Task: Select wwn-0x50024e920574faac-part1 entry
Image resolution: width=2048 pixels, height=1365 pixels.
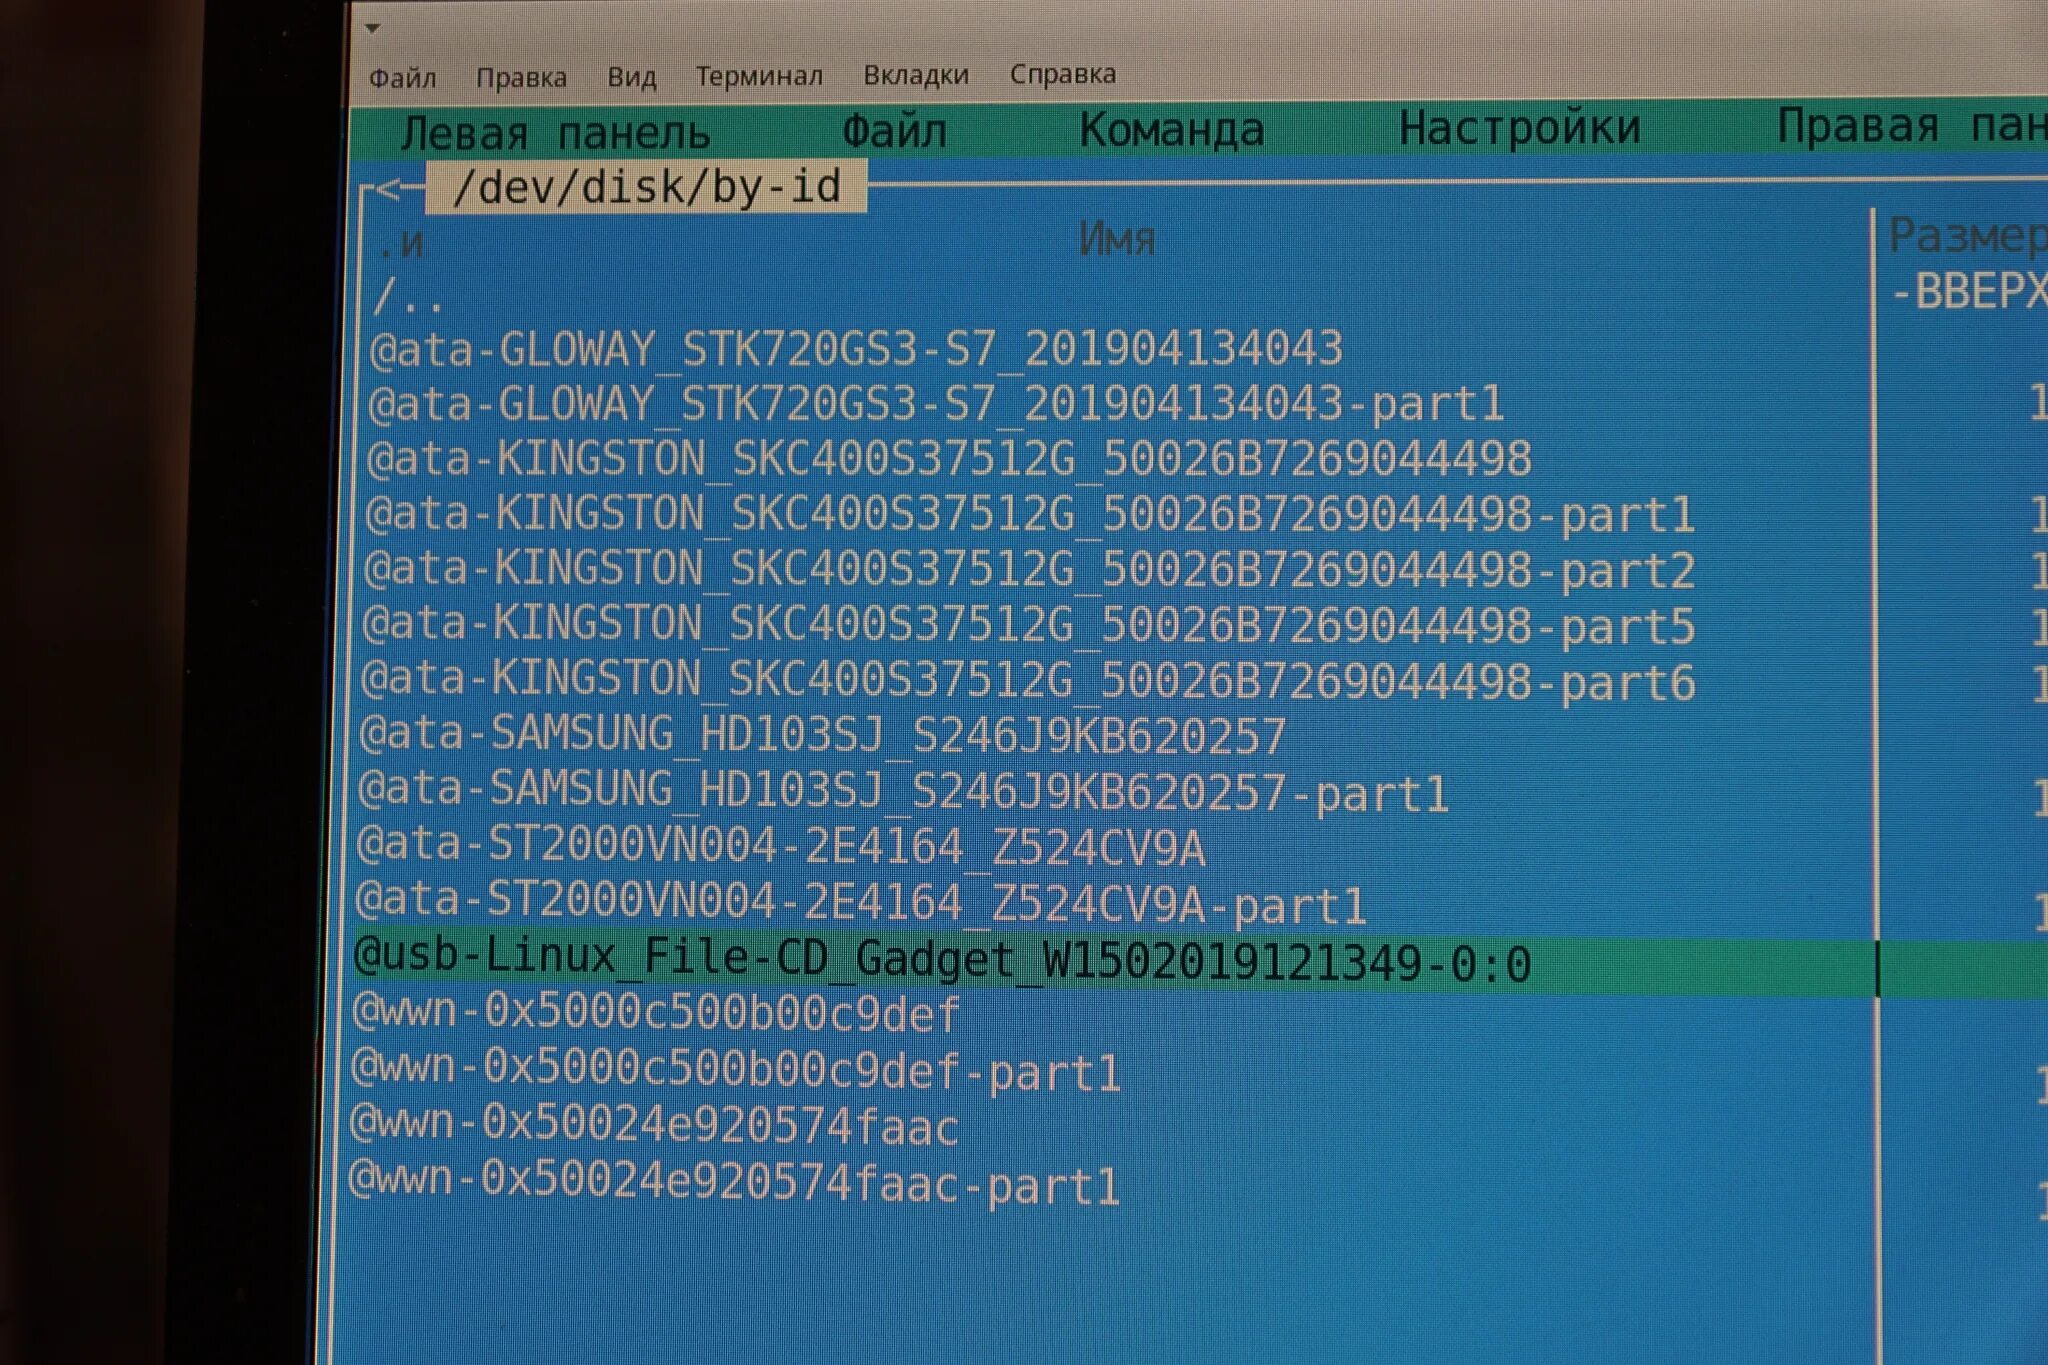Action: pyautogui.click(x=733, y=1183)
